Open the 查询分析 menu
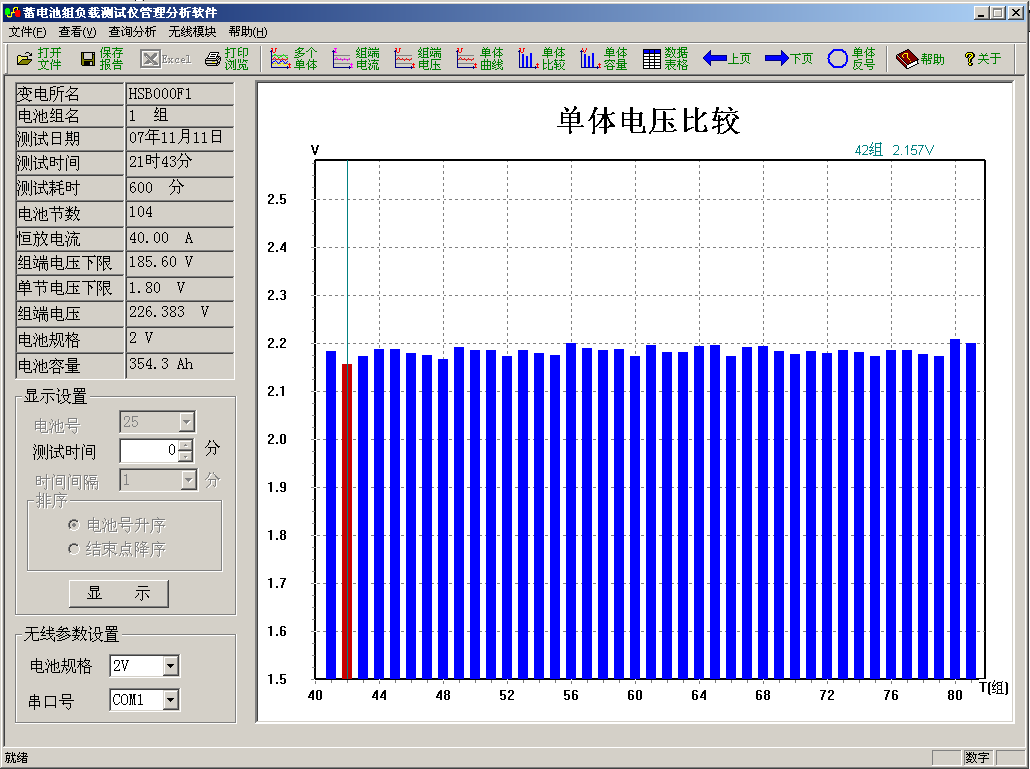The width and height of the screenshot is (1030, 769). 132,32
